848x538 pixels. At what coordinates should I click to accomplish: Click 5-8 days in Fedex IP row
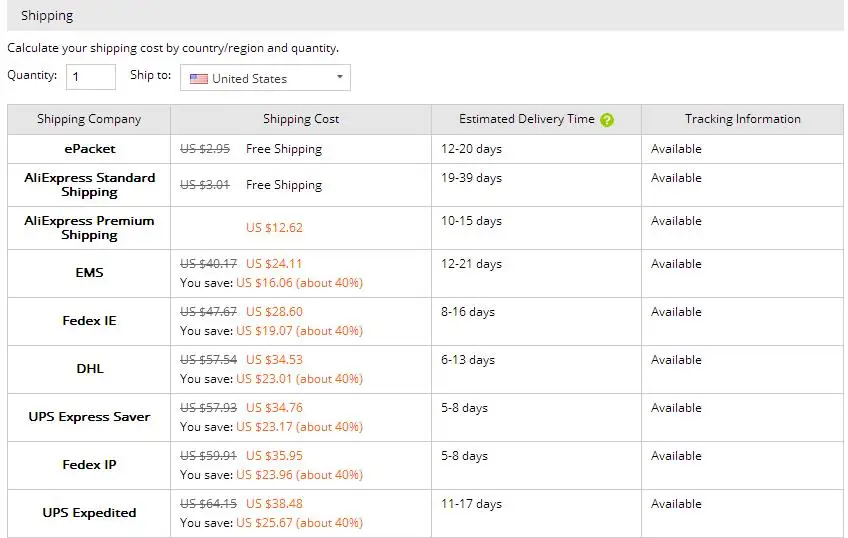[x=464, y=456]
